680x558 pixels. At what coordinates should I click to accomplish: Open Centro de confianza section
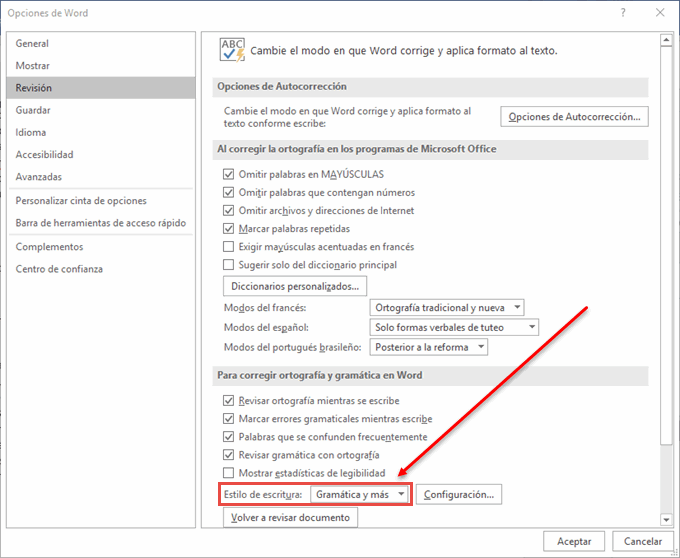tap(59, 269)
